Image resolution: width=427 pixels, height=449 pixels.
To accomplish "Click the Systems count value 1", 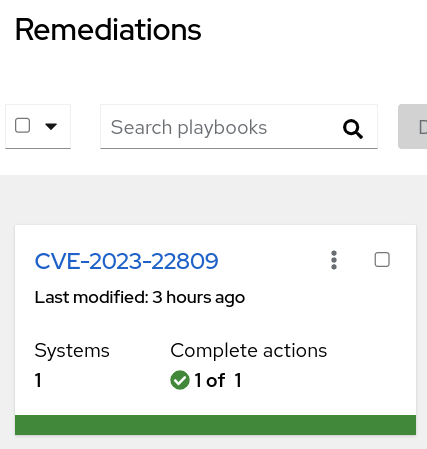I will [x=38, y=380].
